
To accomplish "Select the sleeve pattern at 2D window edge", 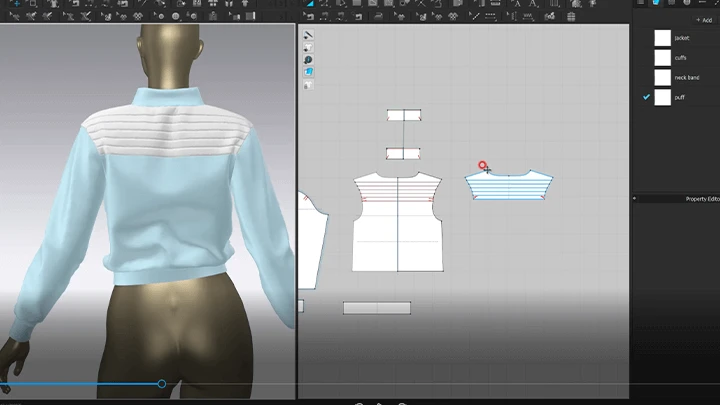I will (311, 241).
